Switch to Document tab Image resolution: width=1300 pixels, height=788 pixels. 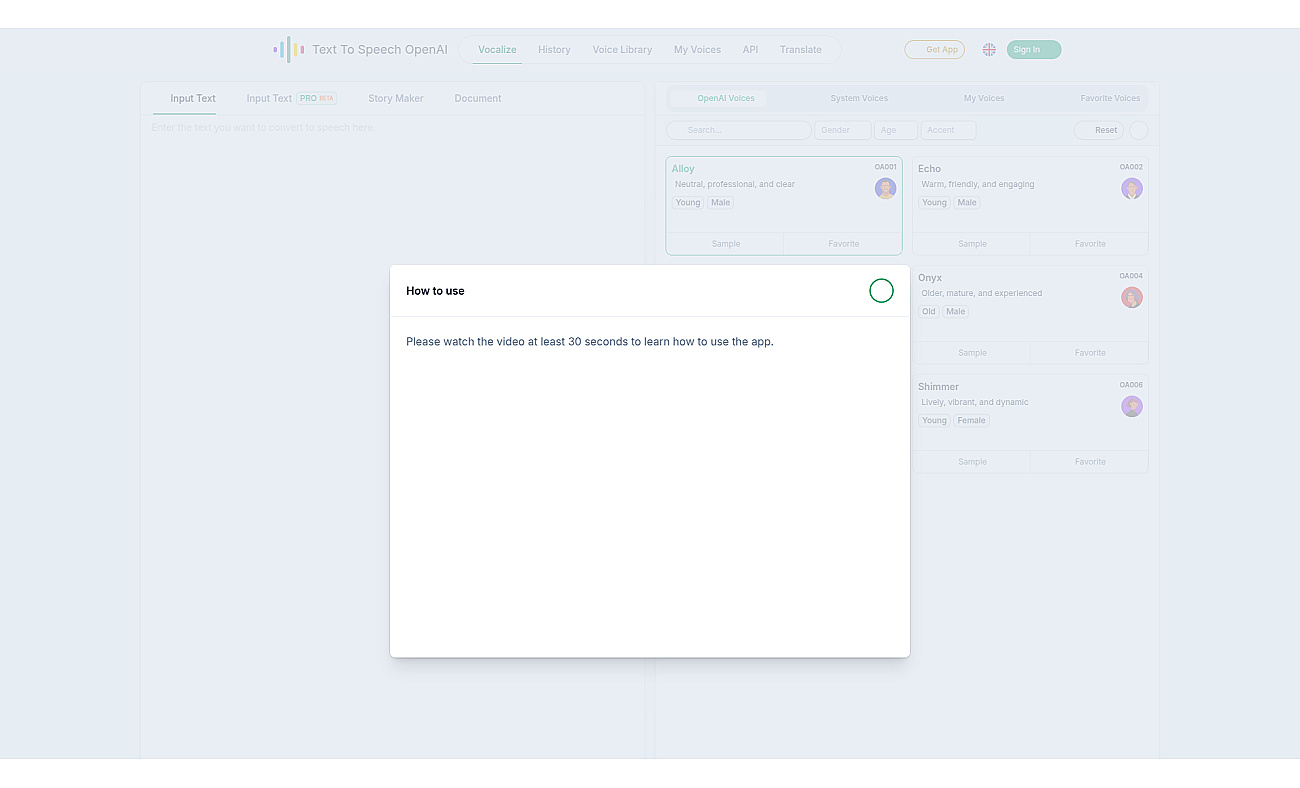pos(478,98)
